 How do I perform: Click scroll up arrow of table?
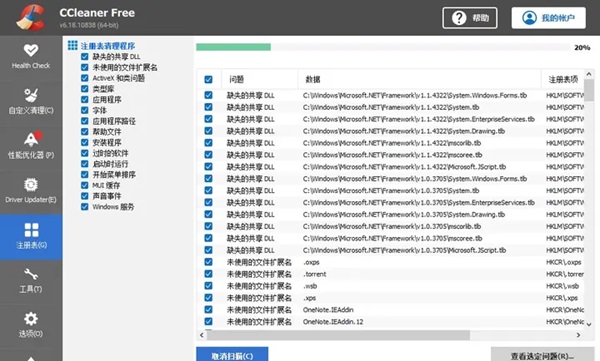[589, 74]
